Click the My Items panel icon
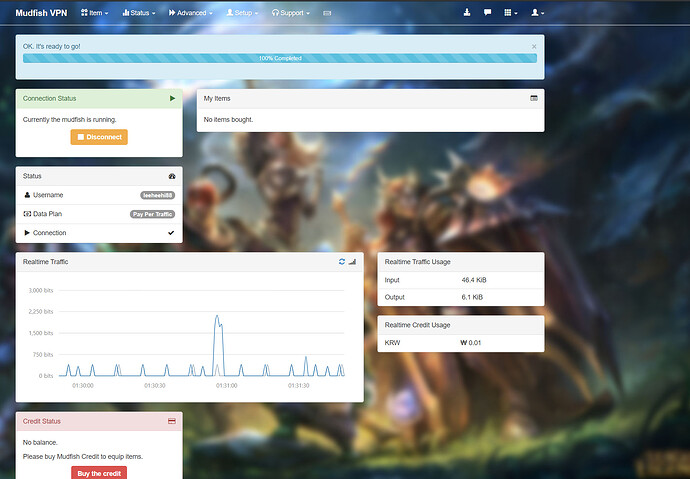 pos(534,98)
